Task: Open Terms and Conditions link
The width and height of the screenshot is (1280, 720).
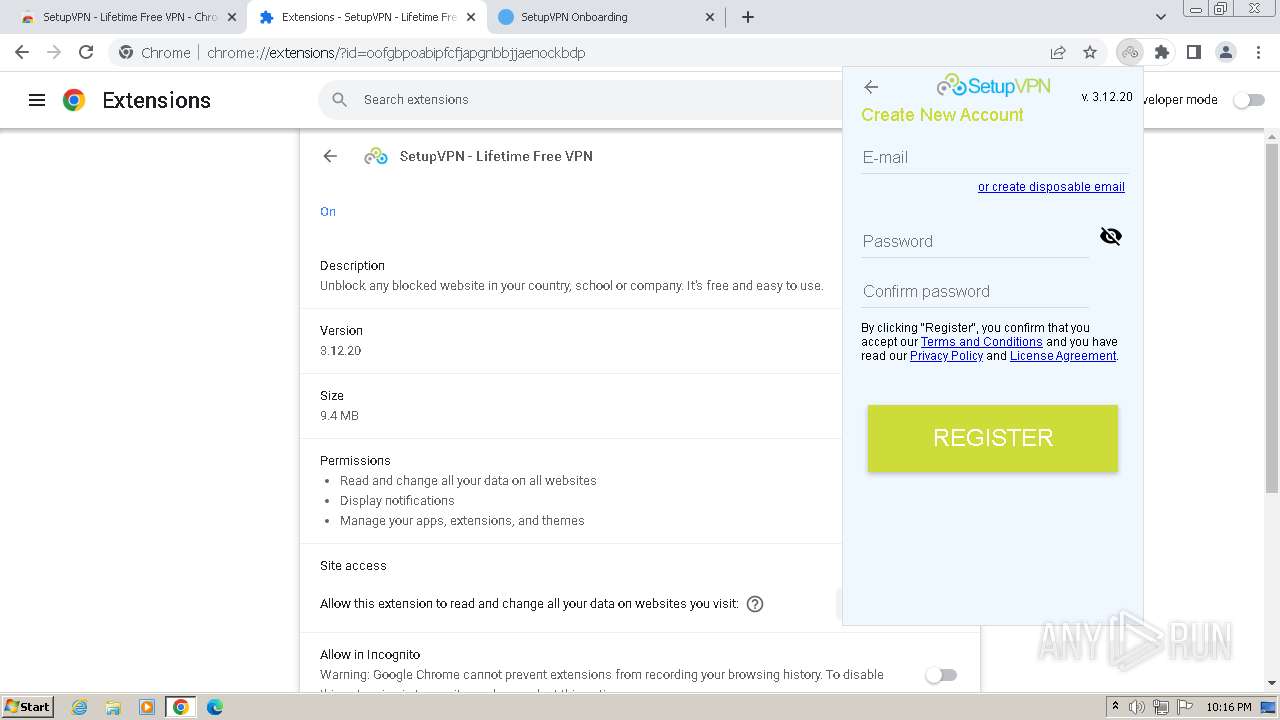Action: (981, 342)
